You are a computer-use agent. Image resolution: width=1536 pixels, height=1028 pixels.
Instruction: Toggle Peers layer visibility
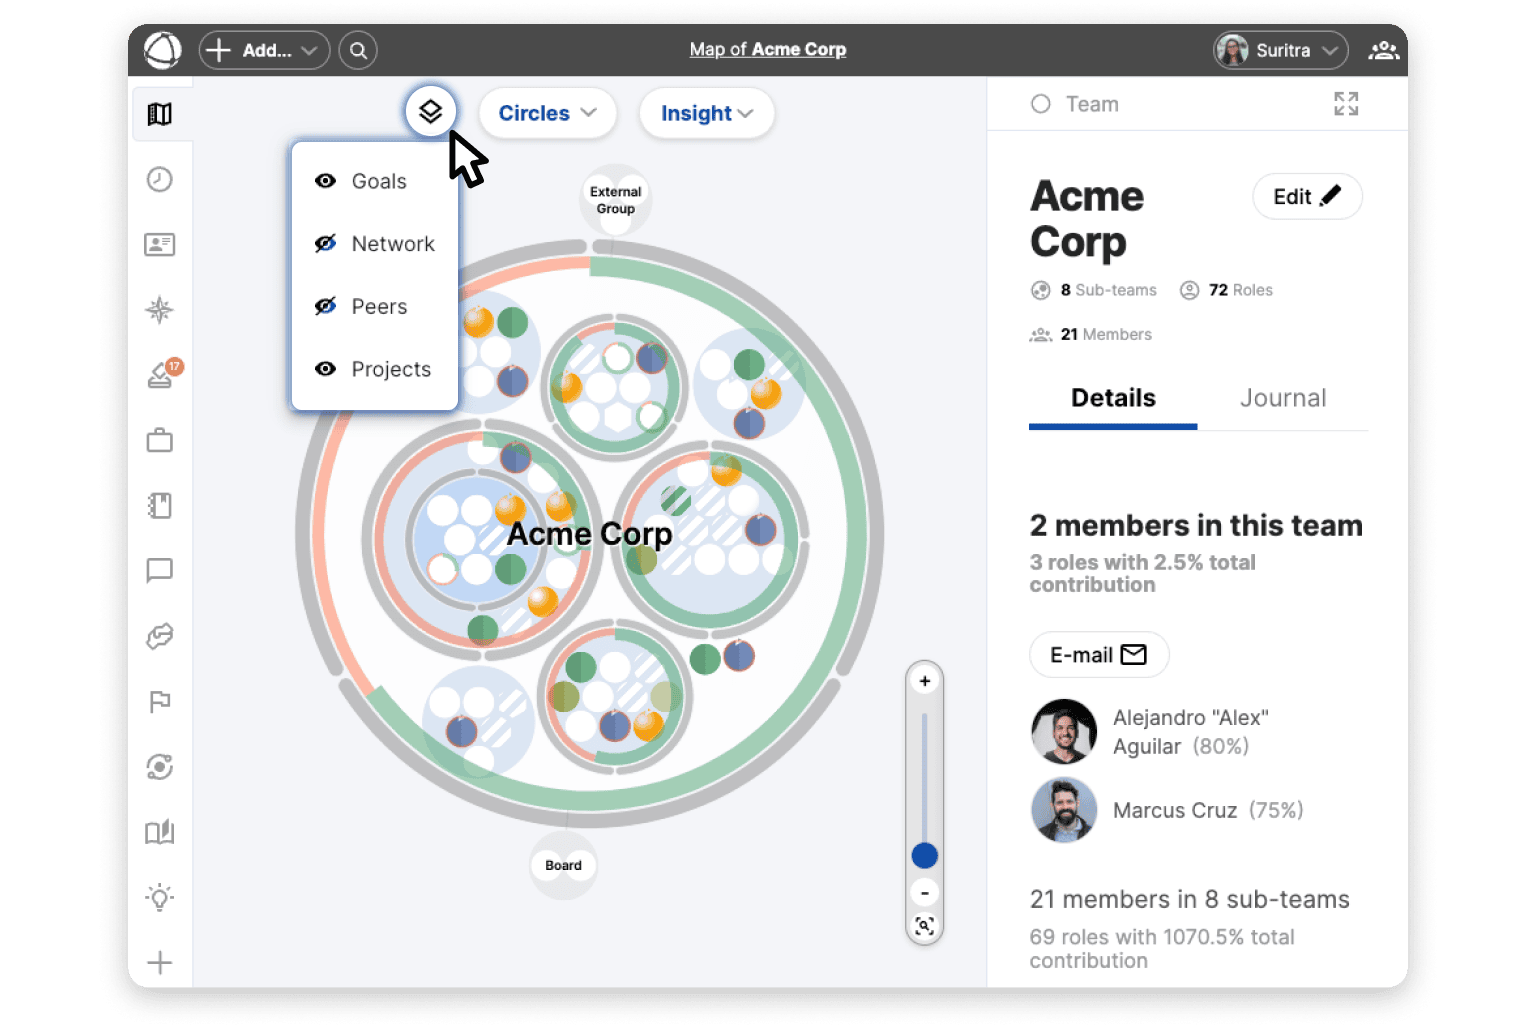(x=325, y=307)
